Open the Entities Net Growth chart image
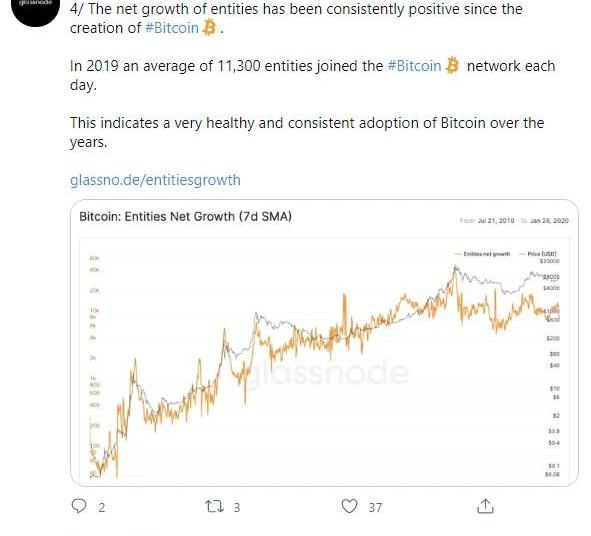 324,343
